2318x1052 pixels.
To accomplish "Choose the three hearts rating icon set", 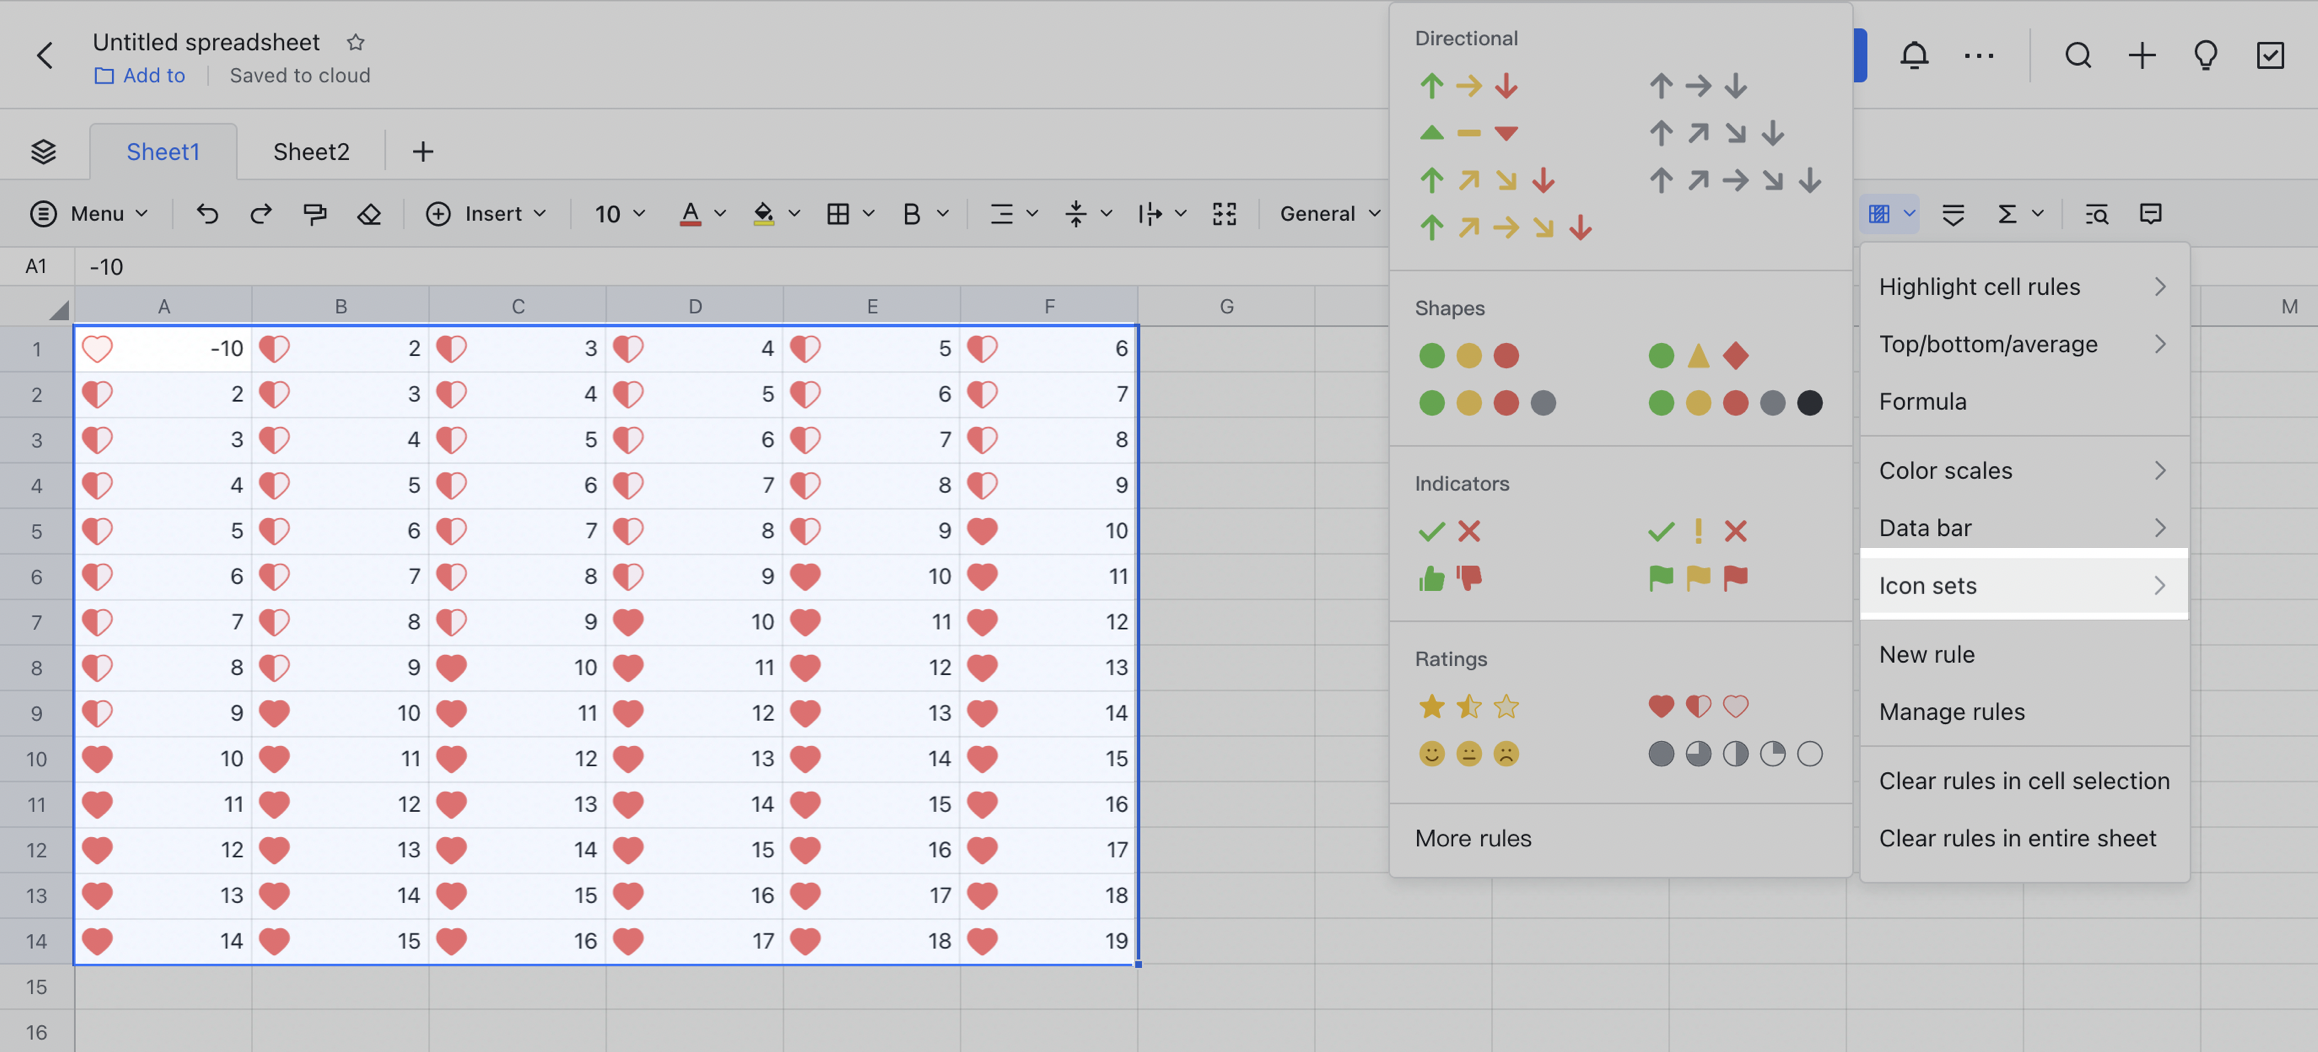I will [1697, 706].
